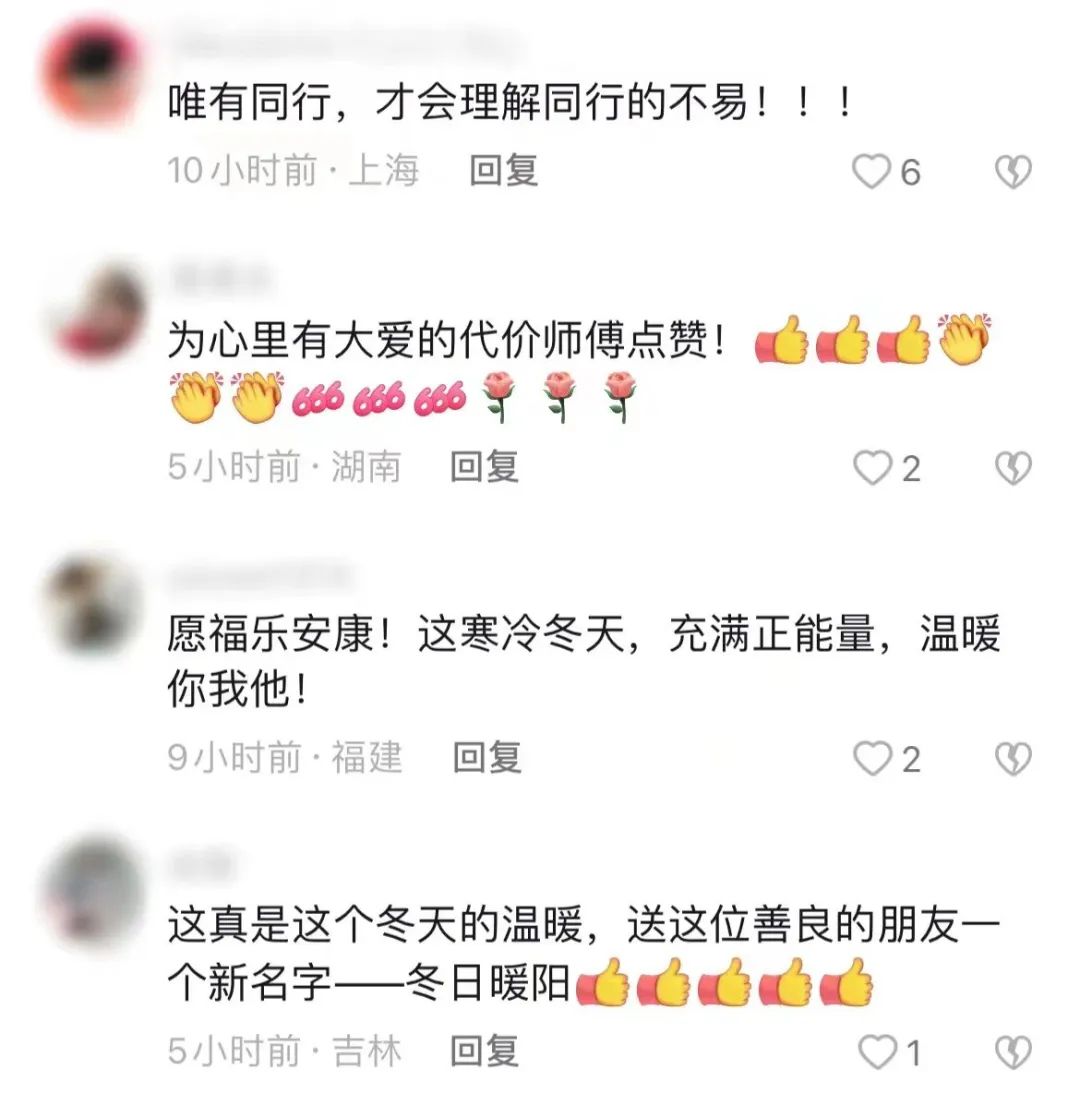Reply to the Hunan comment via 回复
1080x1118 pixels.
(484, 468)
